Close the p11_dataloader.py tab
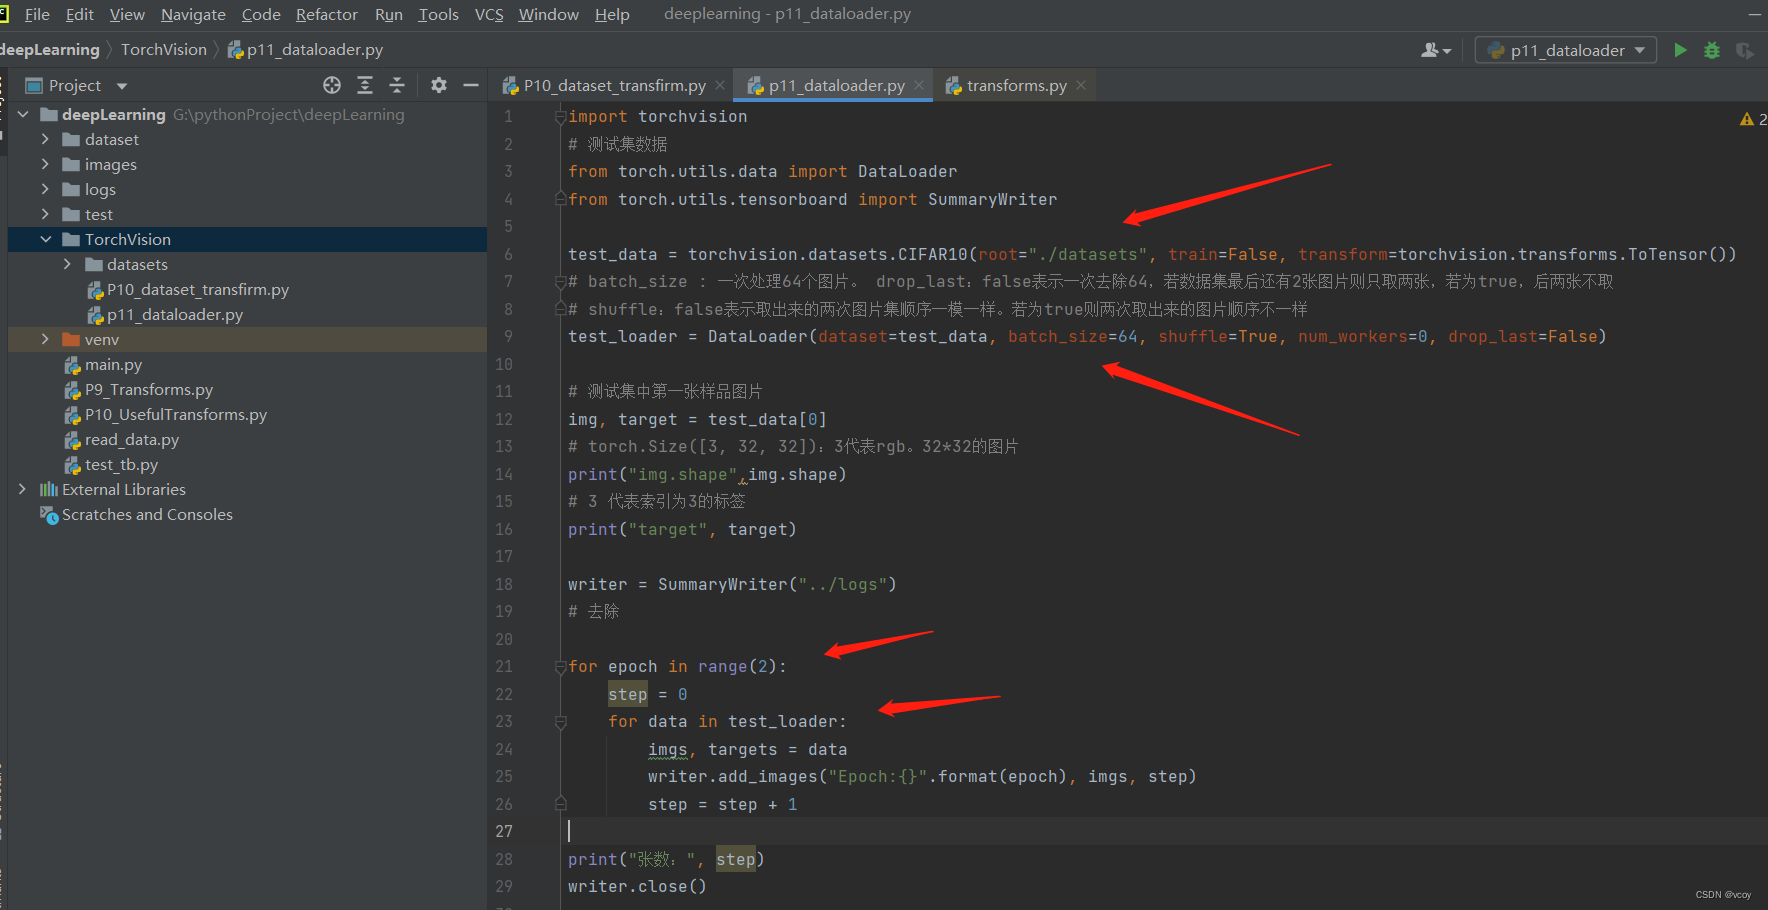1768x910 pixels. click(x=919, y=86)
